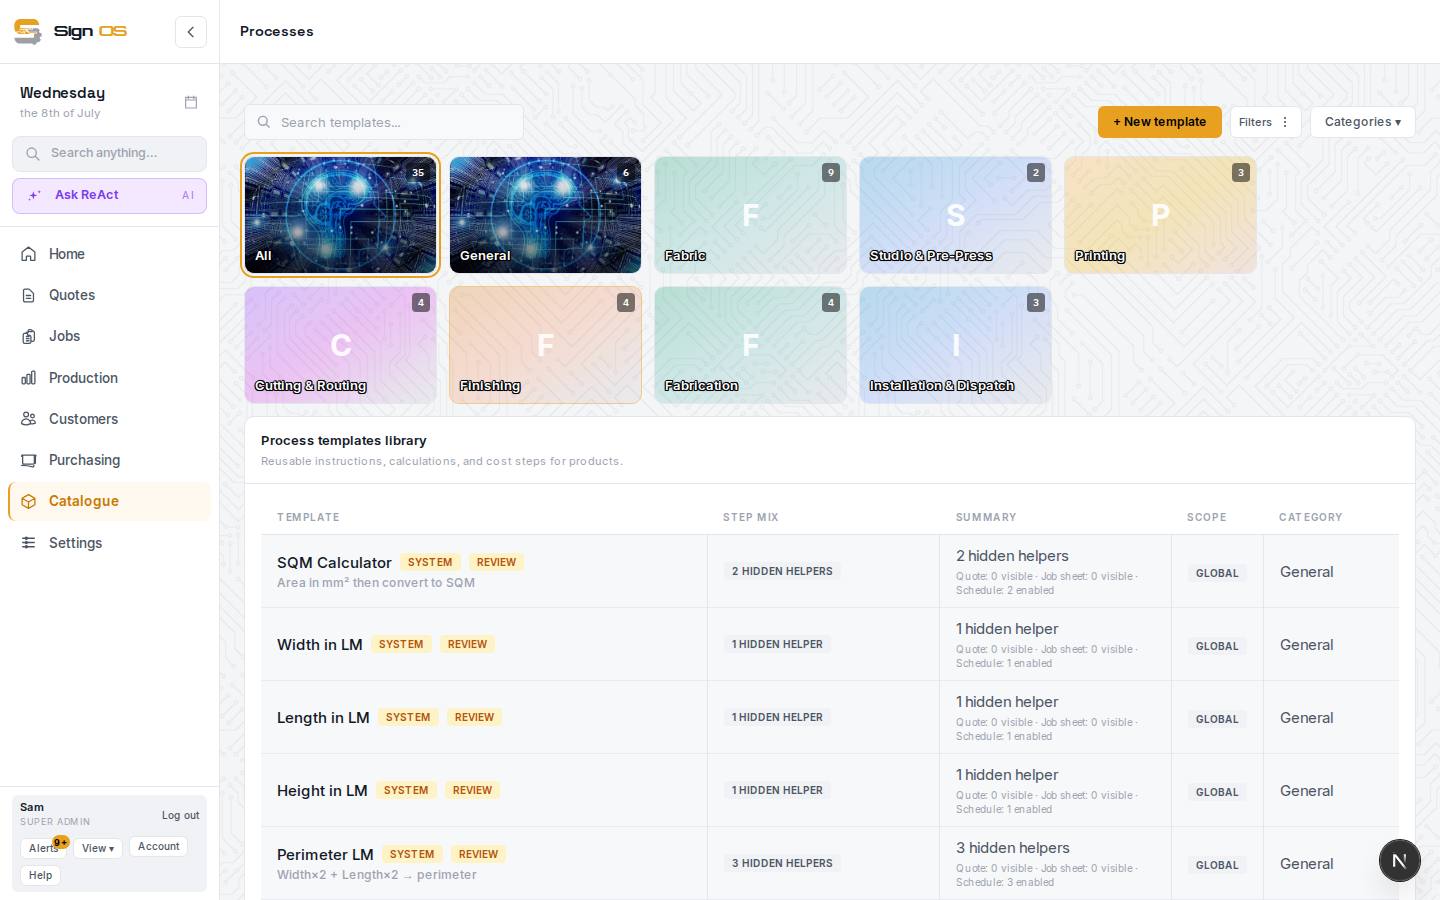Click the TEMPLATE column header
Image resolution: width=1440 pixels, height=900 pixels.
[308, 517]
